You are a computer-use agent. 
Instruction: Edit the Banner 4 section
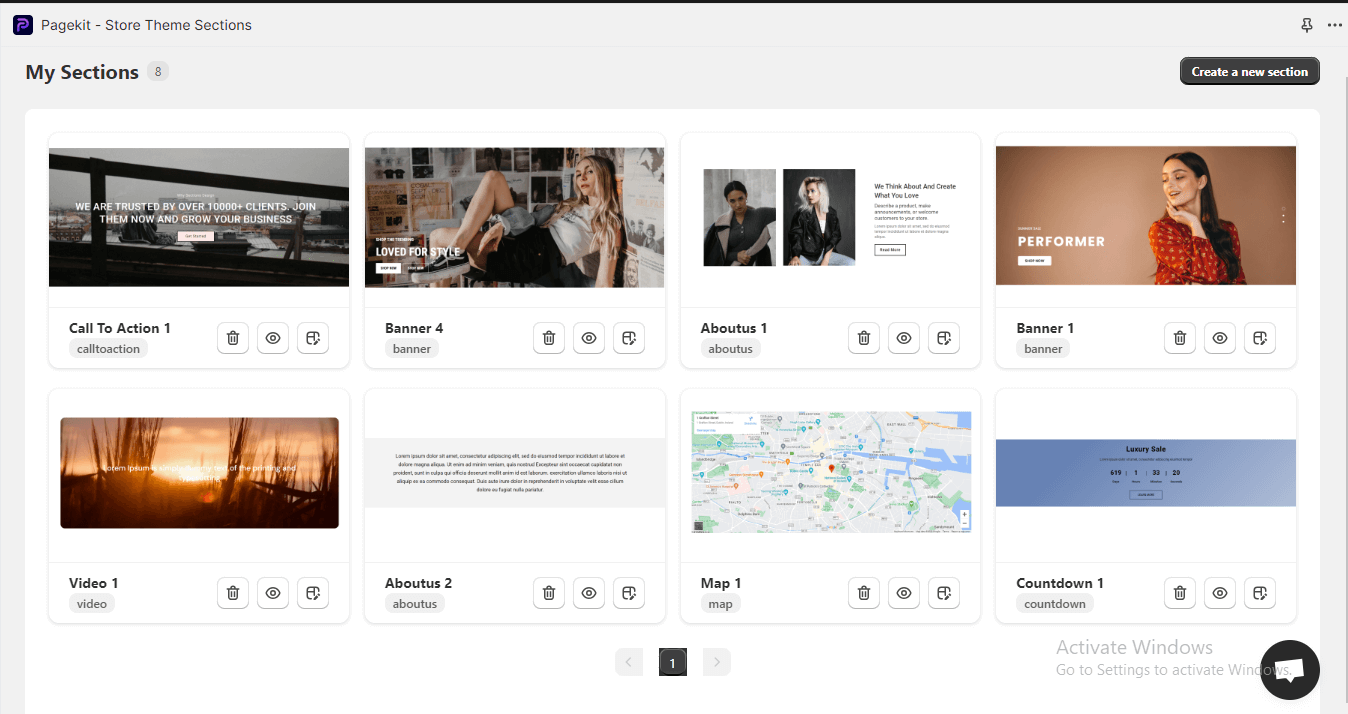click(629, 338)
